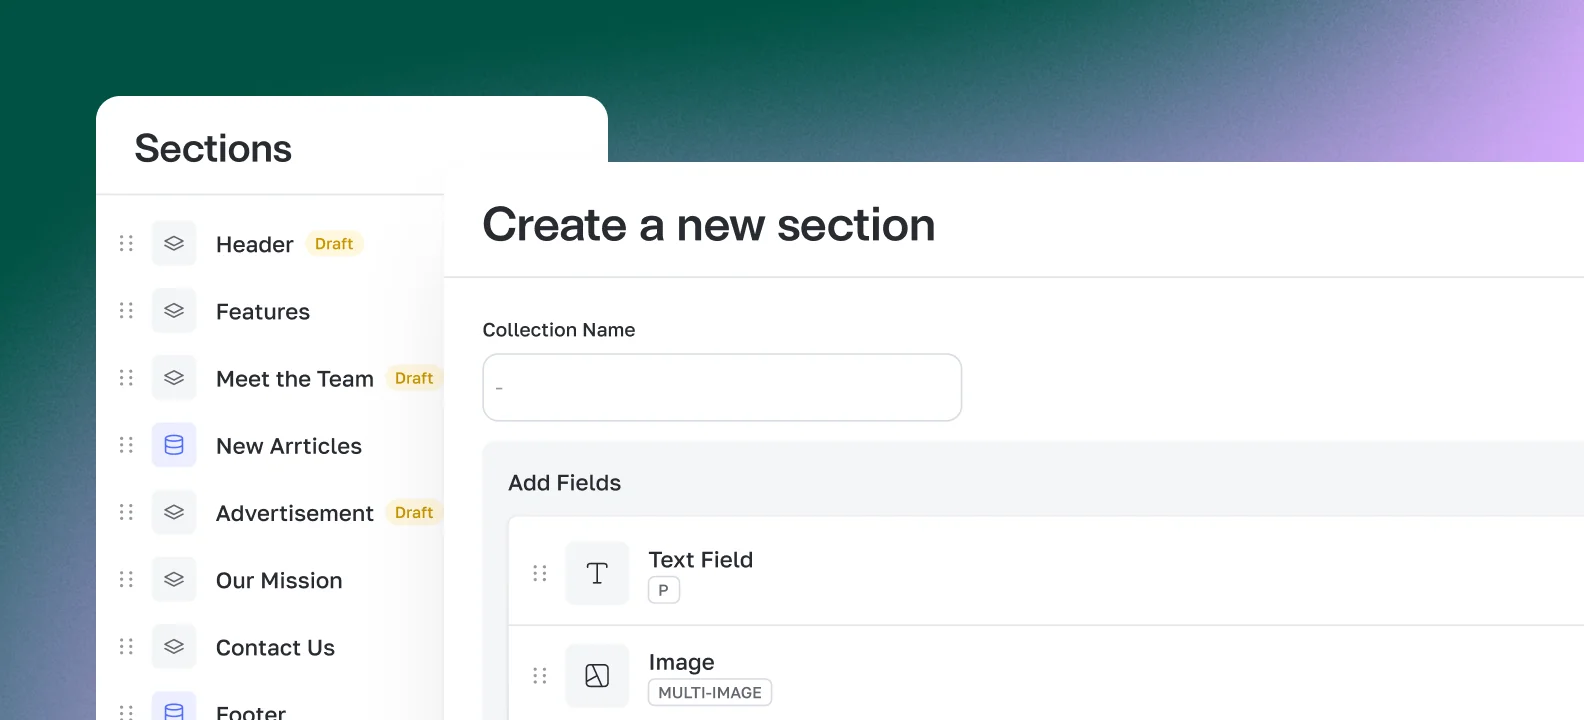The width and height of the screenshot is (1584, 720).
Task: Click the drag handle beside Footer
Action: [126, 710]
